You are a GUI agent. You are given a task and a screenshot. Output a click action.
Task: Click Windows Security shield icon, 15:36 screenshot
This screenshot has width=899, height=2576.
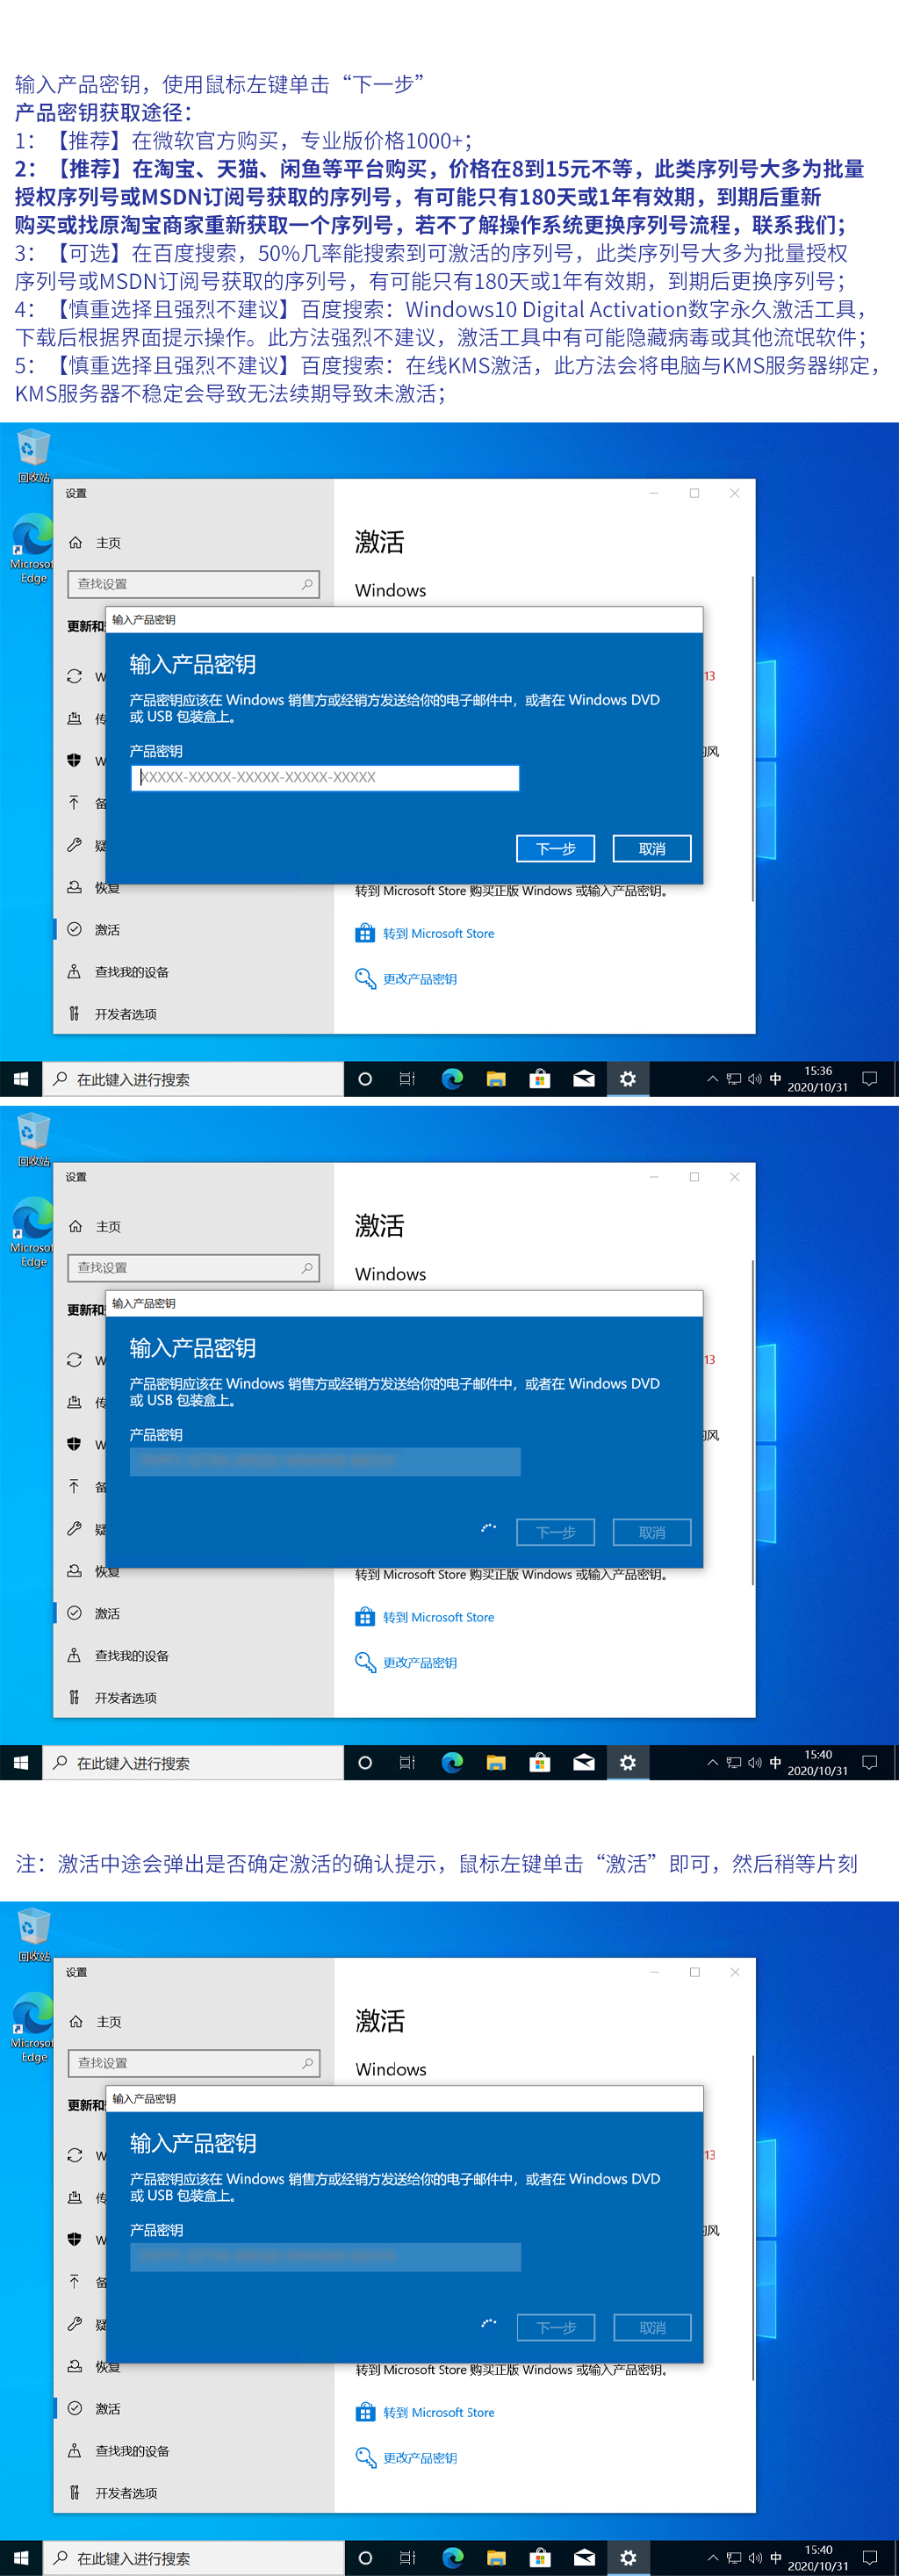(x=74, y=761)
